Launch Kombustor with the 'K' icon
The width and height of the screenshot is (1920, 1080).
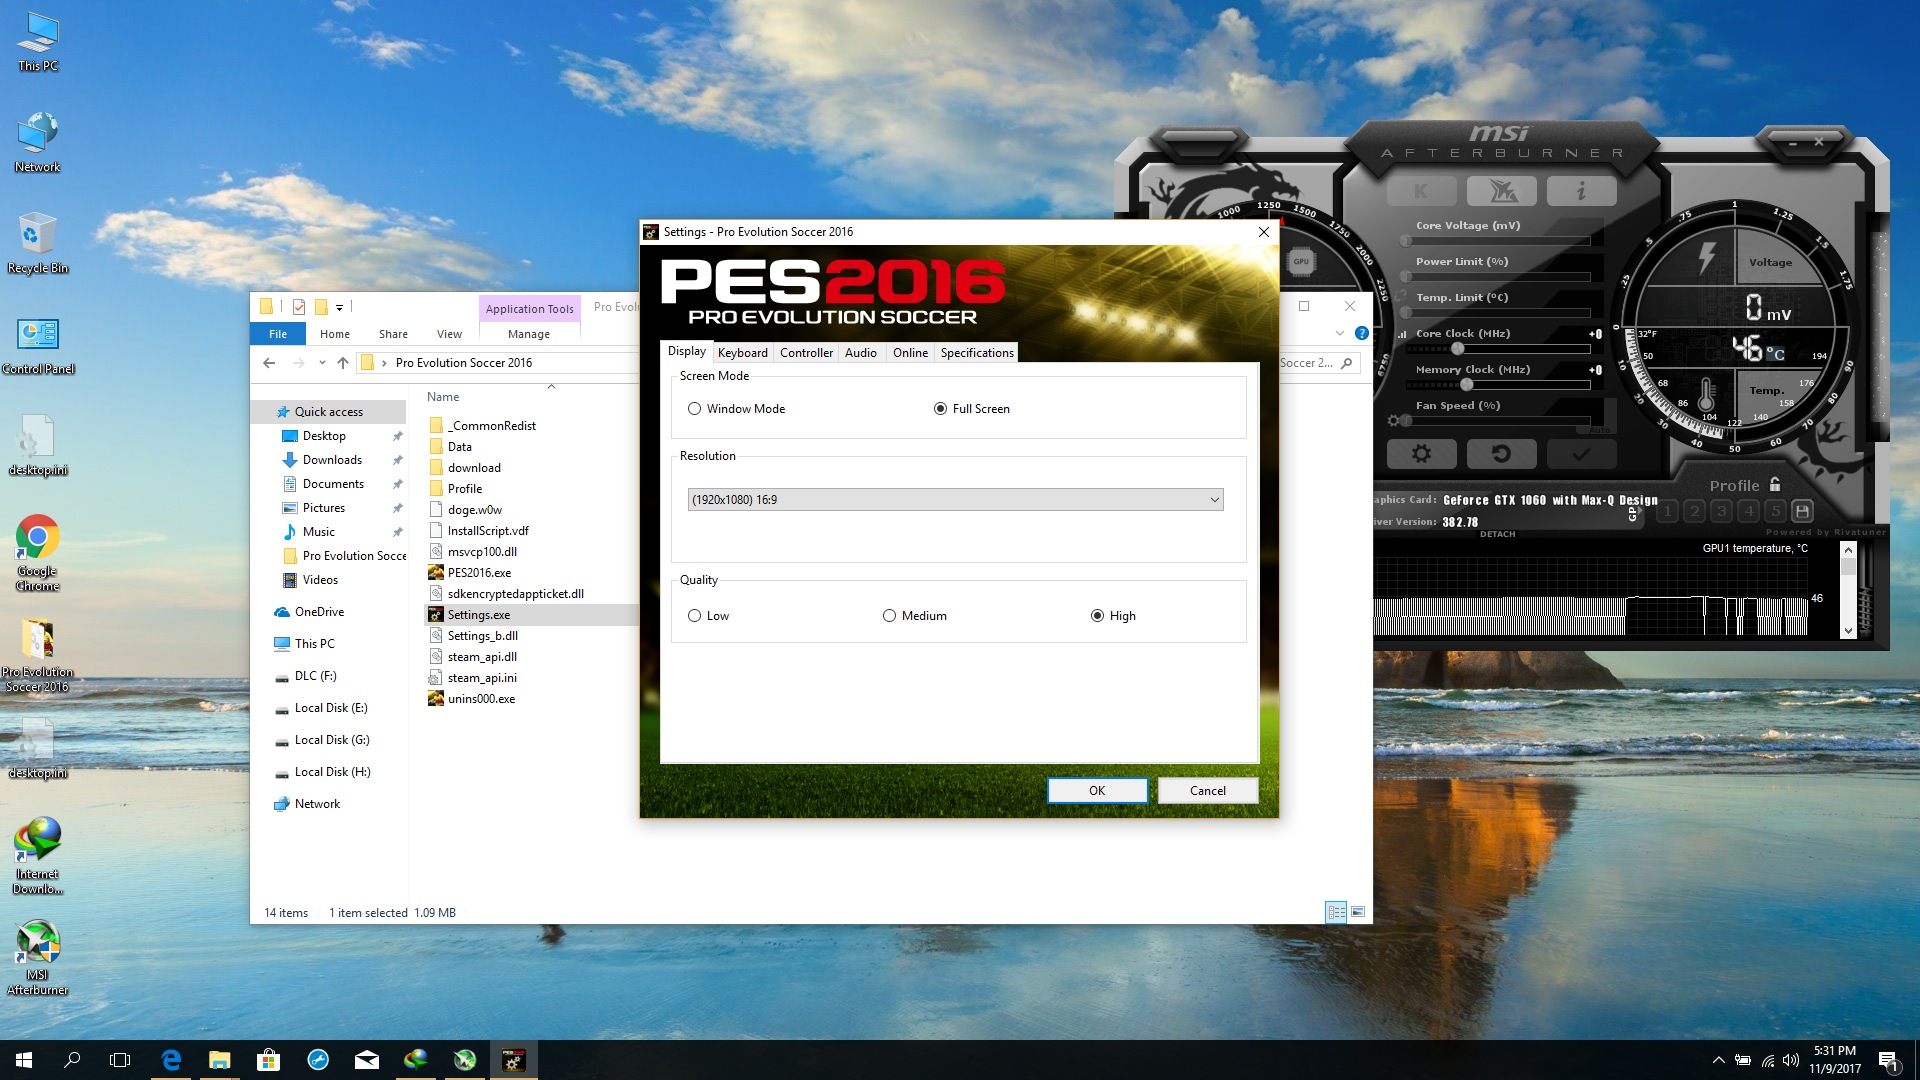(x=1422, y=190)
